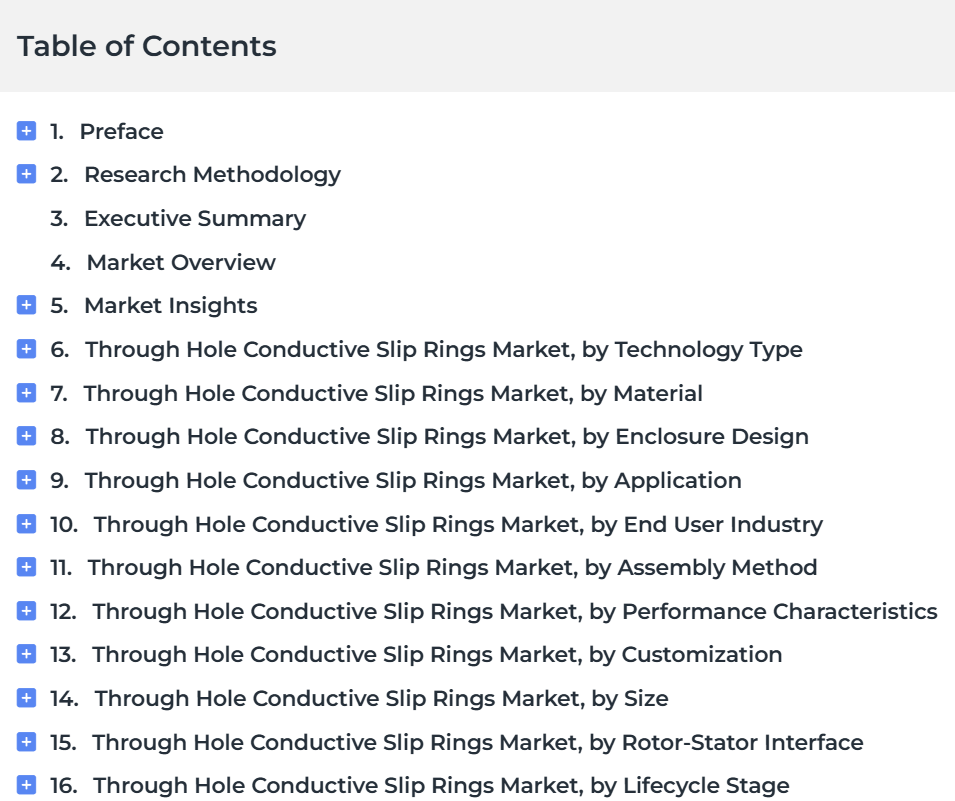Expand section 12 Performance Characteristics plus icon
955x801 pixels.
(x=26, y=610)
